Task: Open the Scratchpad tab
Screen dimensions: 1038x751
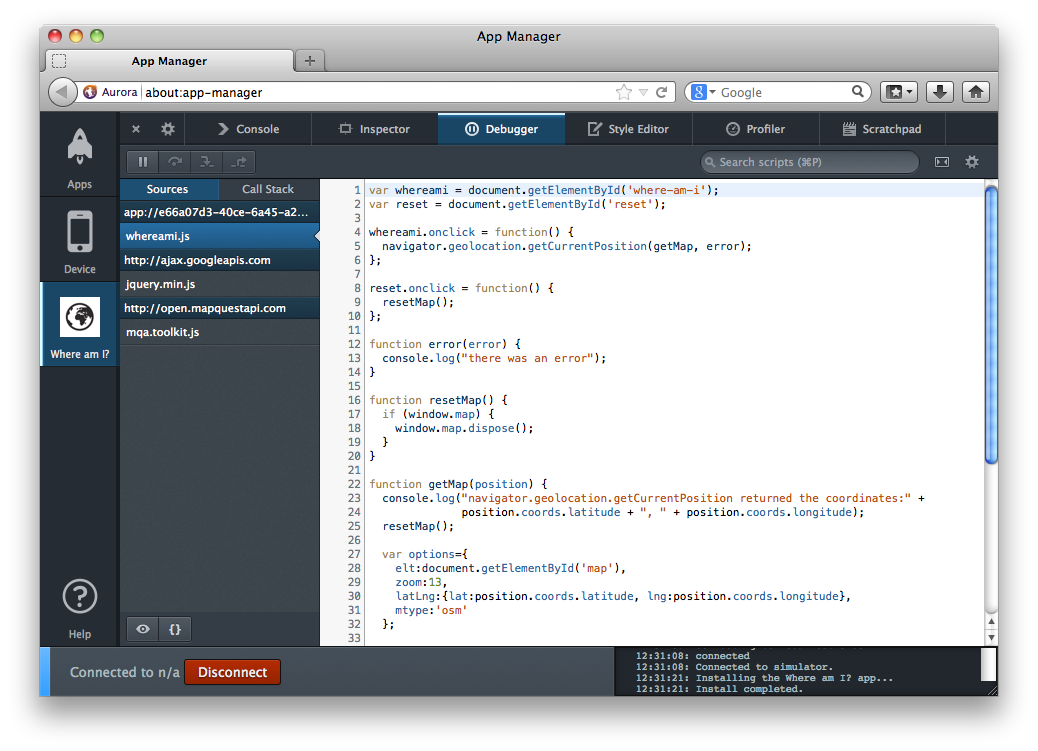Action: click(882, 129)
